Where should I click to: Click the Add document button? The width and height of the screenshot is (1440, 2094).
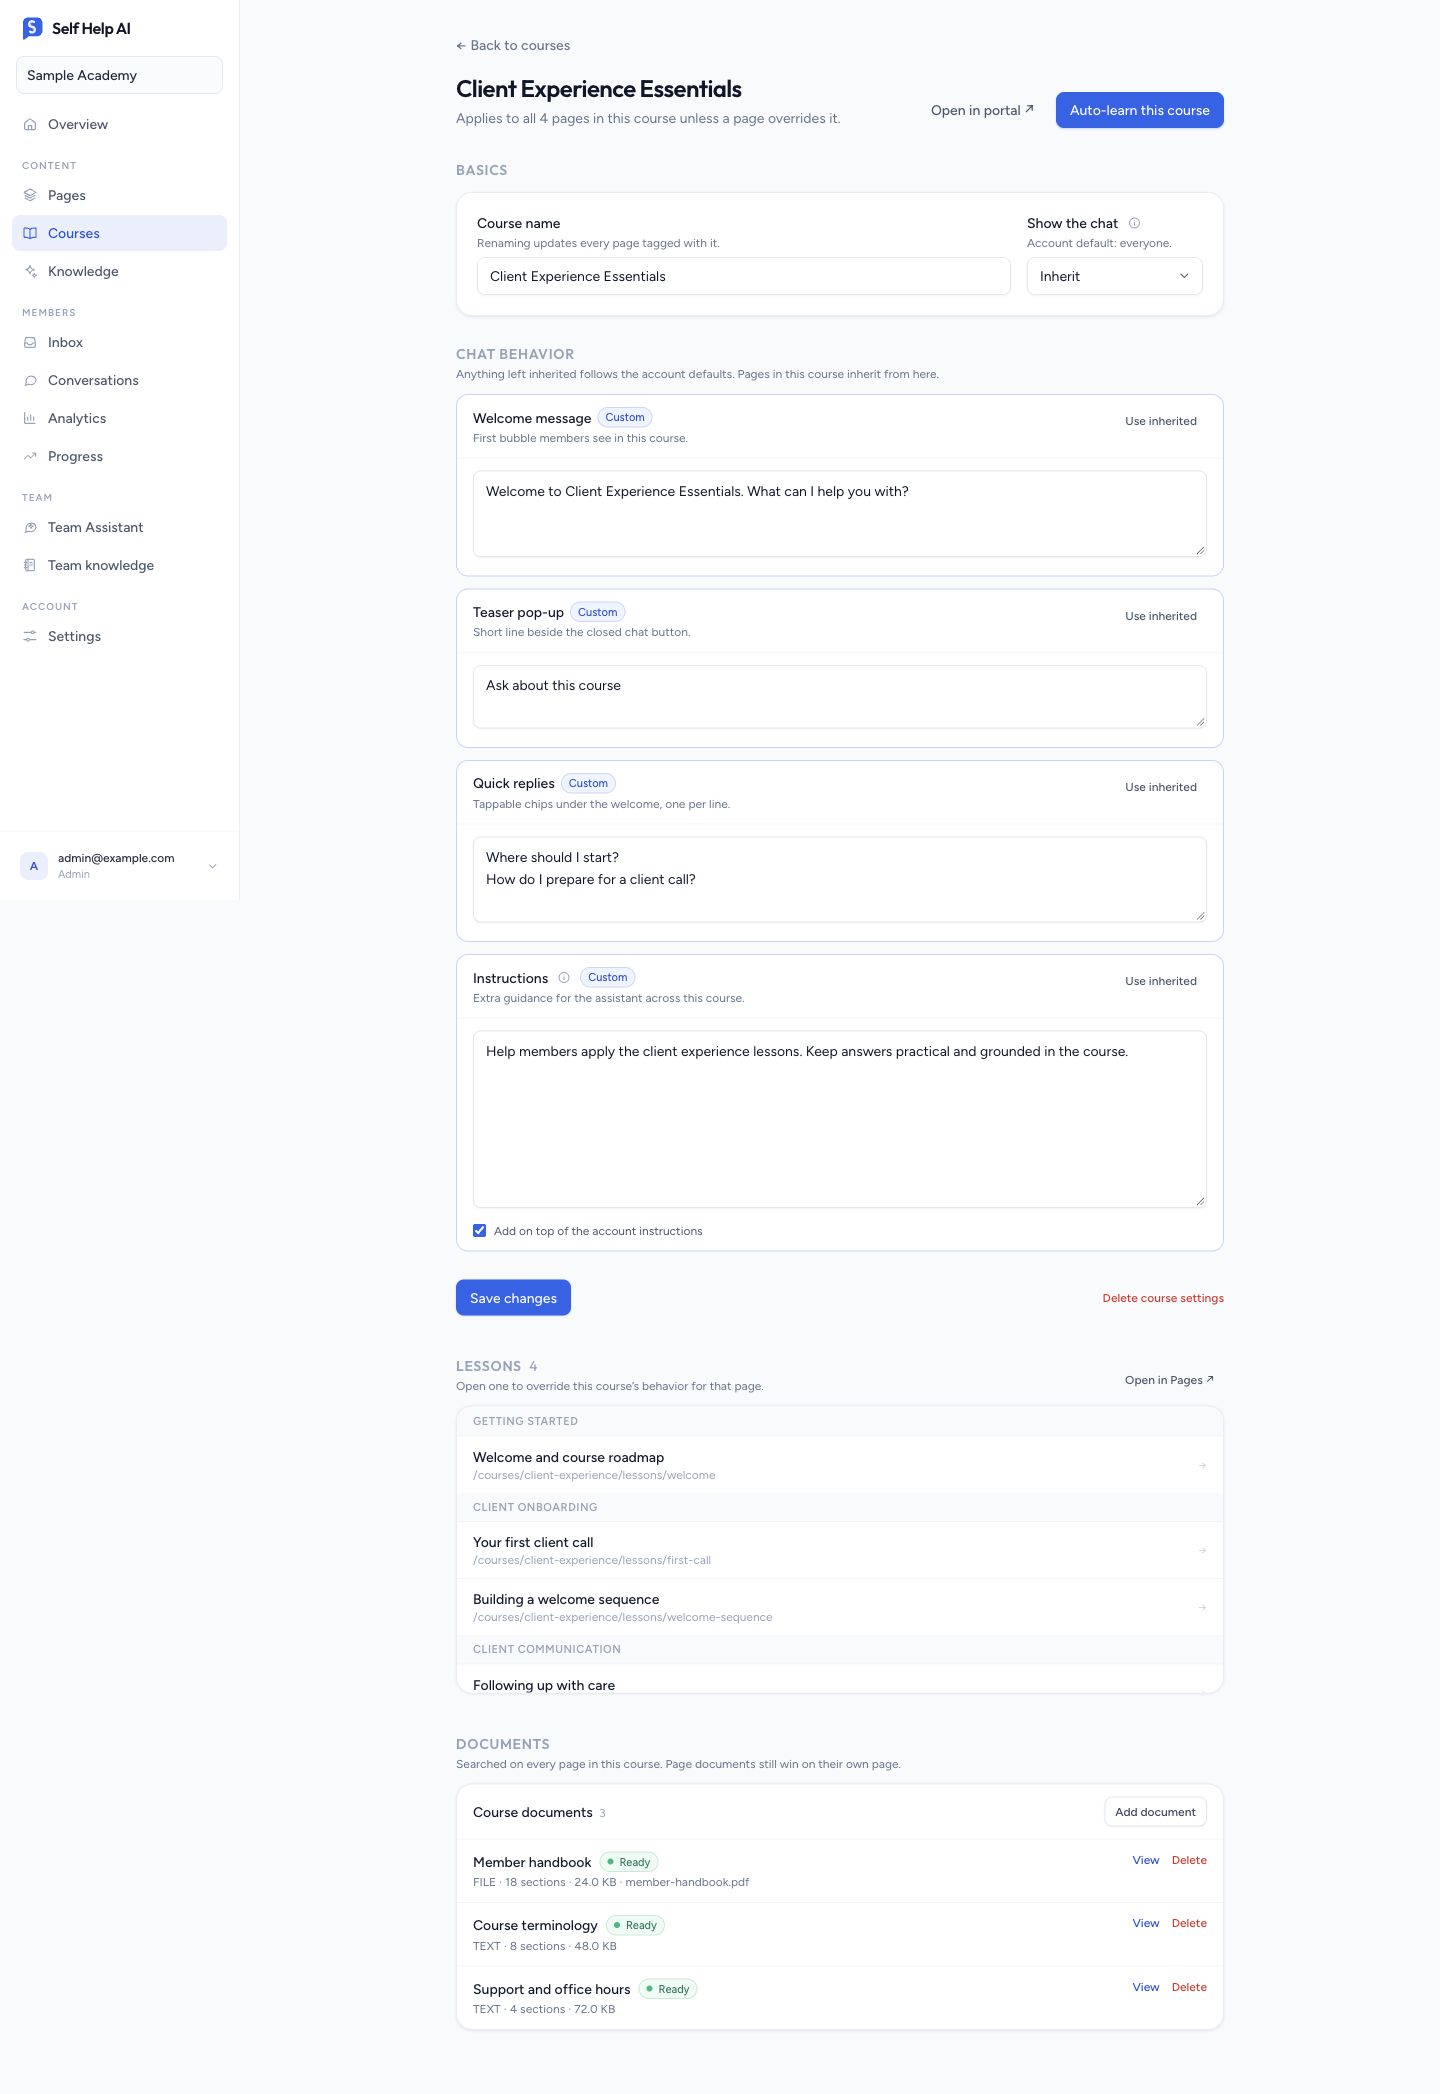tap(1155, 1812)
